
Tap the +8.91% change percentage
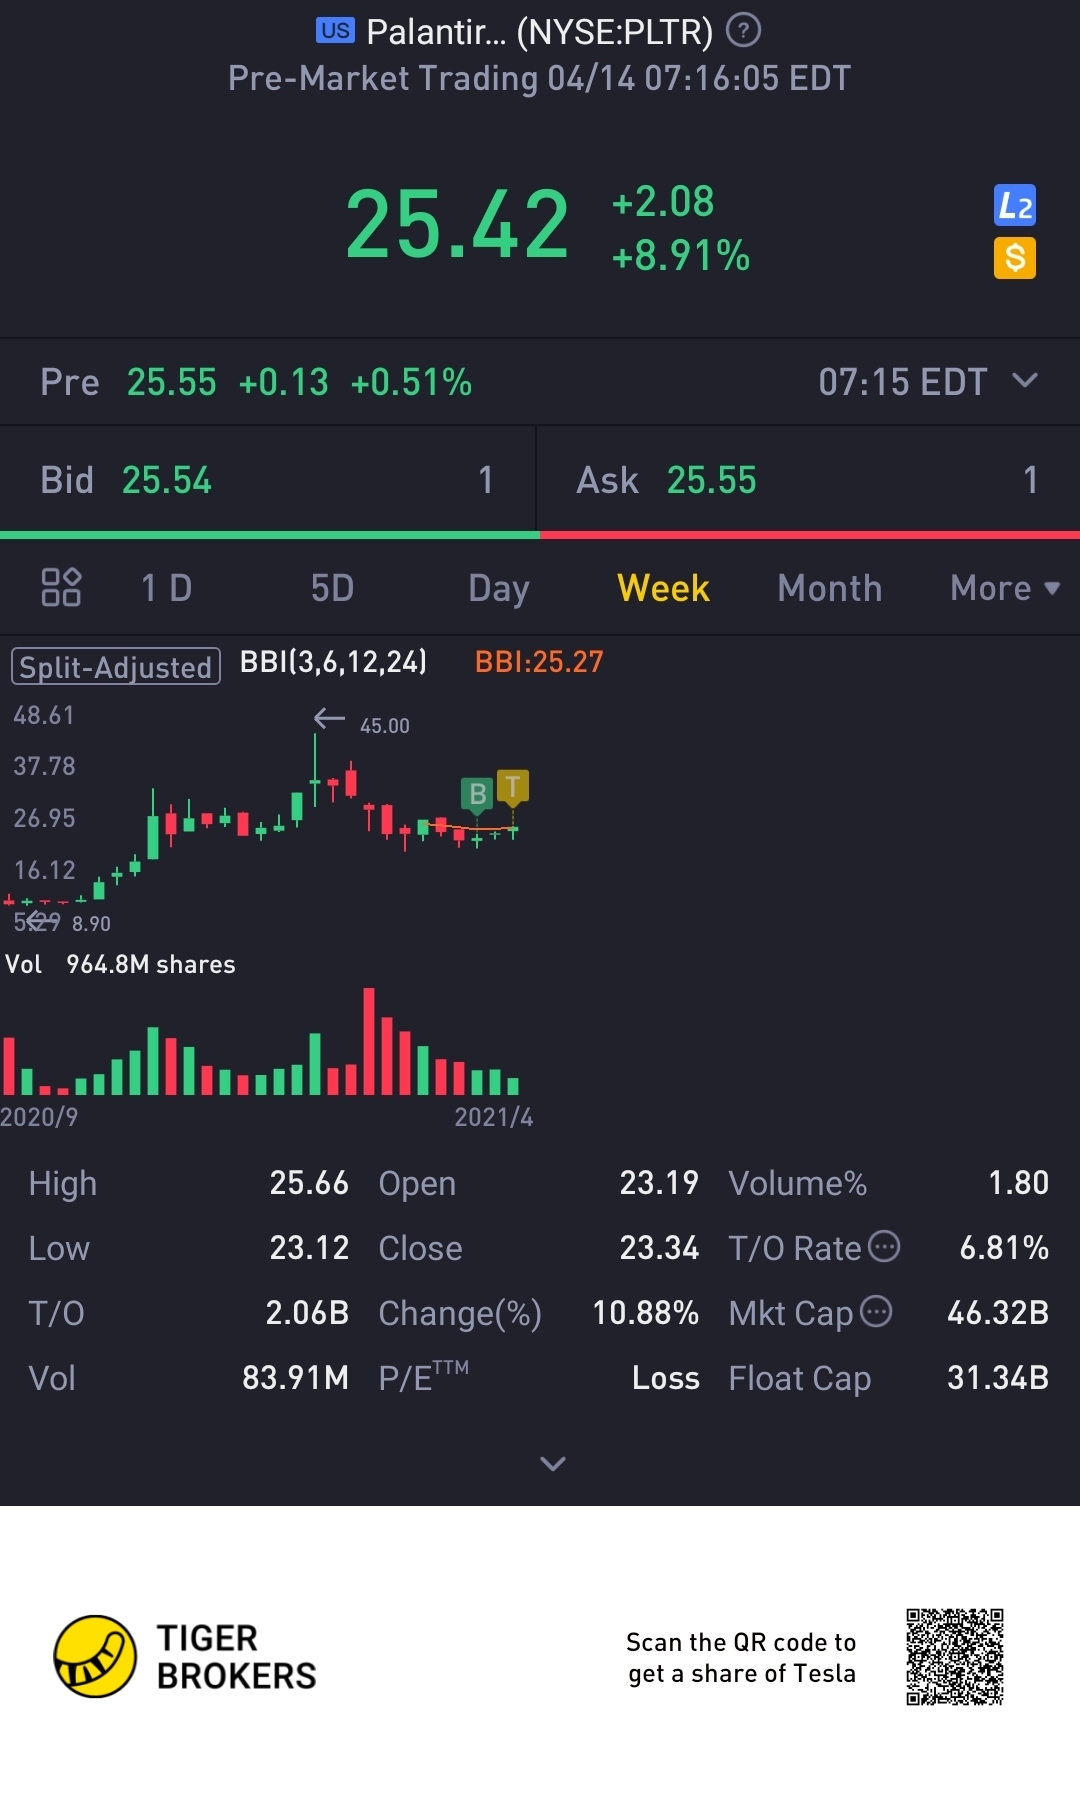tap(681, 256)
